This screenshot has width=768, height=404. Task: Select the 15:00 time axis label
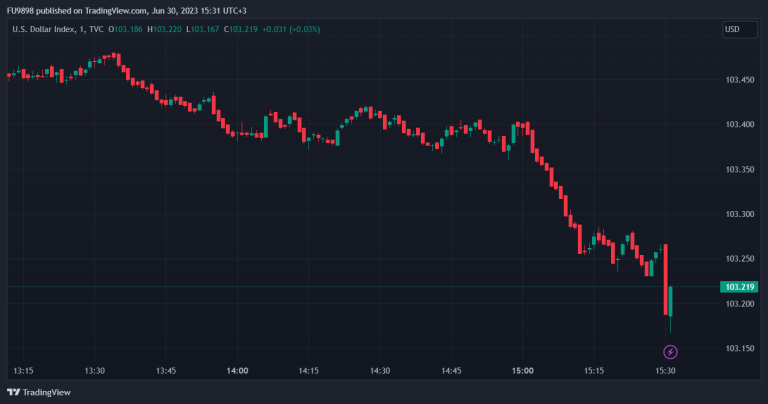coord(523,370)
